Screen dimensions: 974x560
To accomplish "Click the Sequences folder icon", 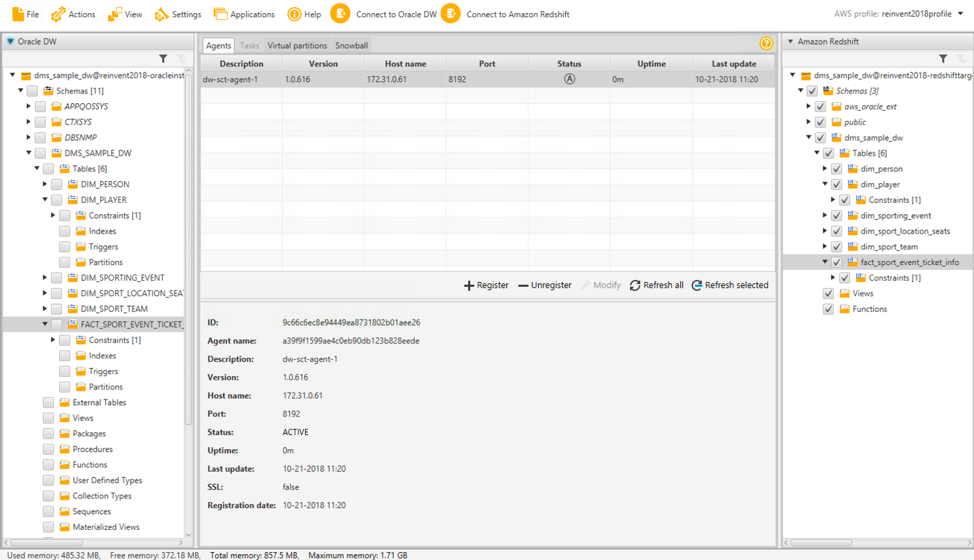I will pyautogui.click(x=64, y=511).
